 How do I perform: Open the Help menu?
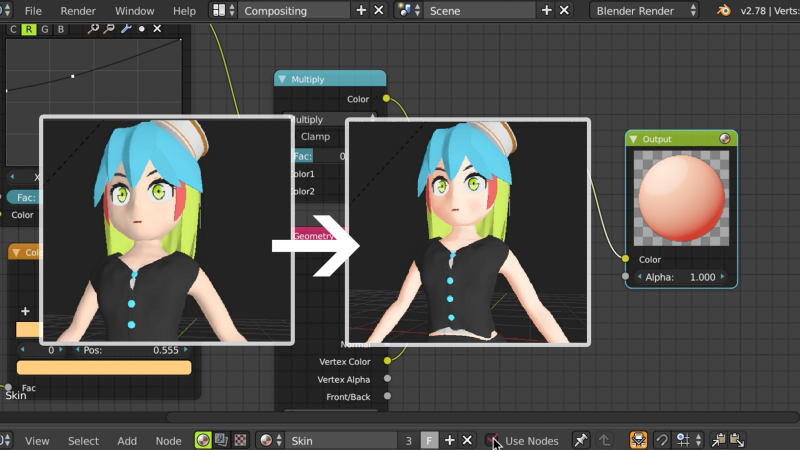click(184, 11)
